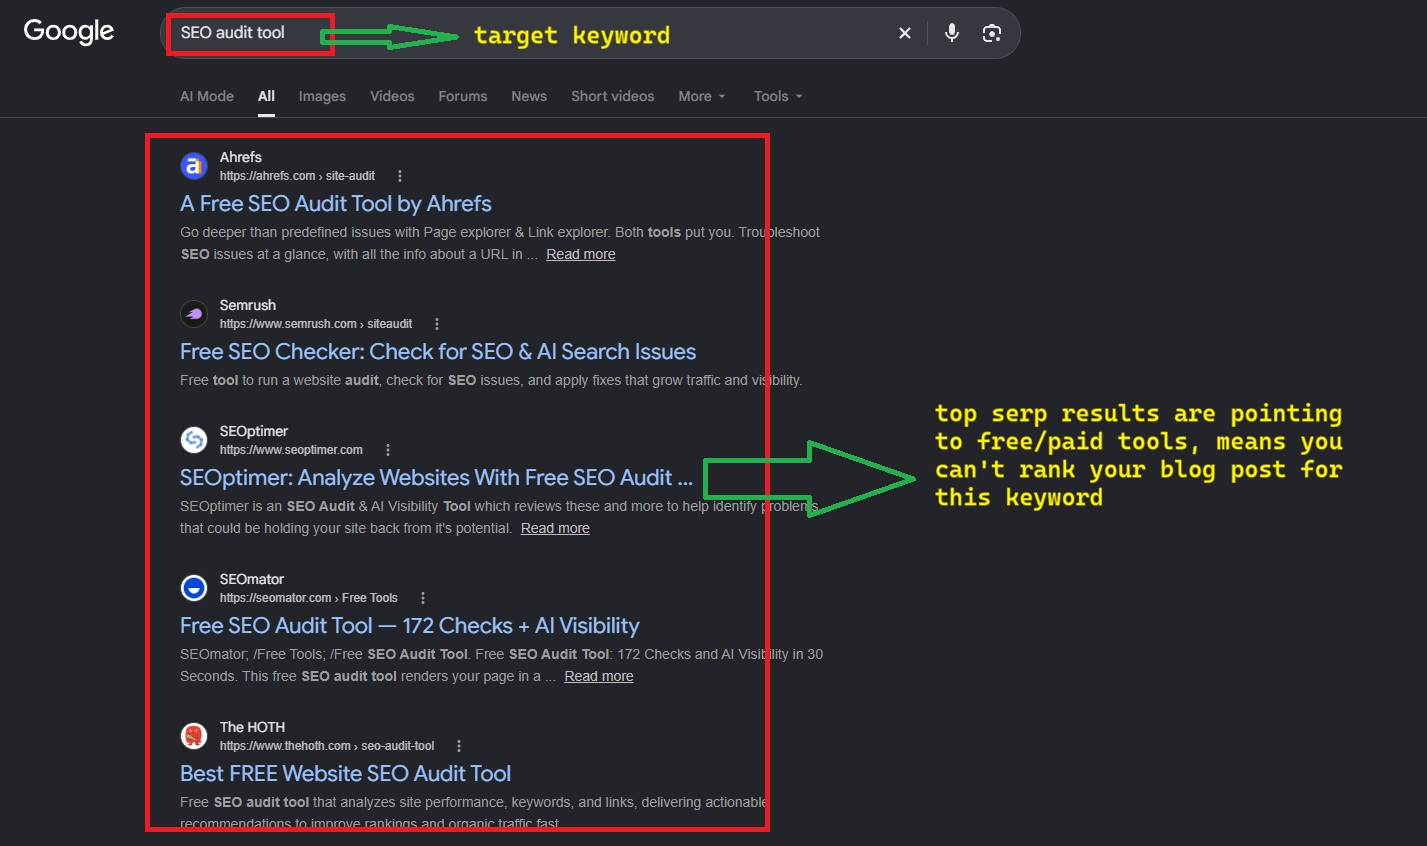Screen dimensions: 1427x846
Task: Start voice search with microphone icon
Action: tap(952, 33)
